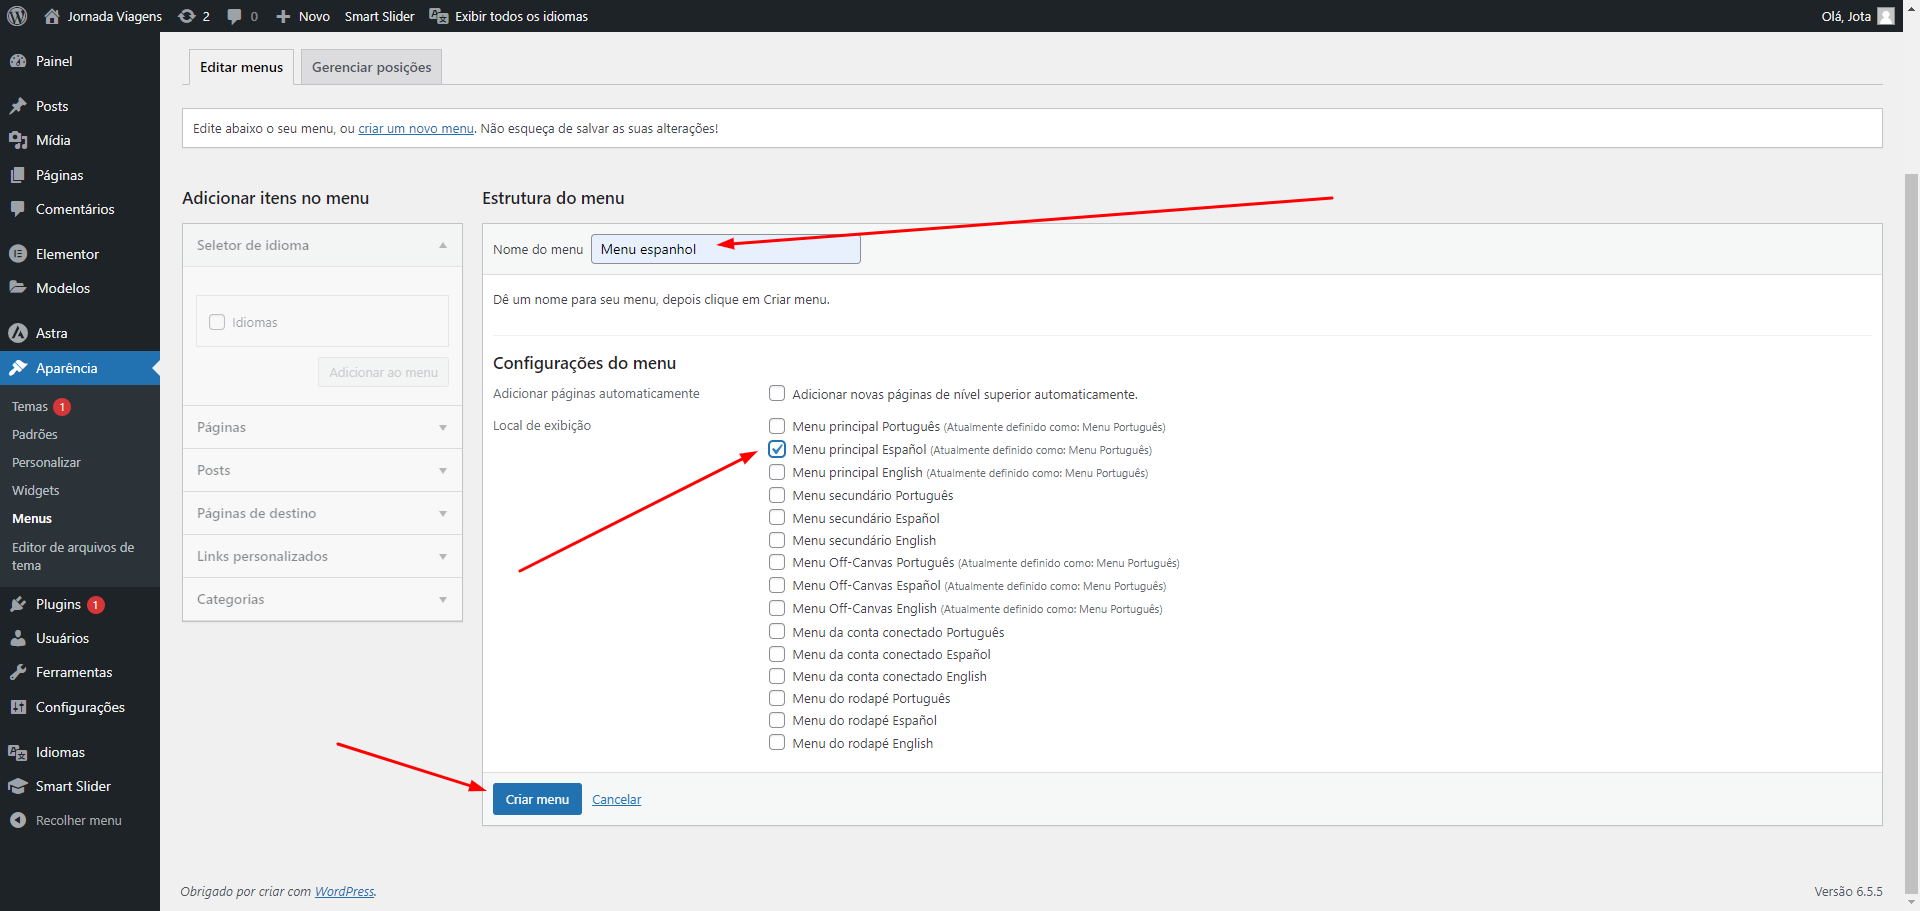Open the comments bubble icon in admin bar
Viewport: 1920px width, 911px height.
[x=234, y=16]
